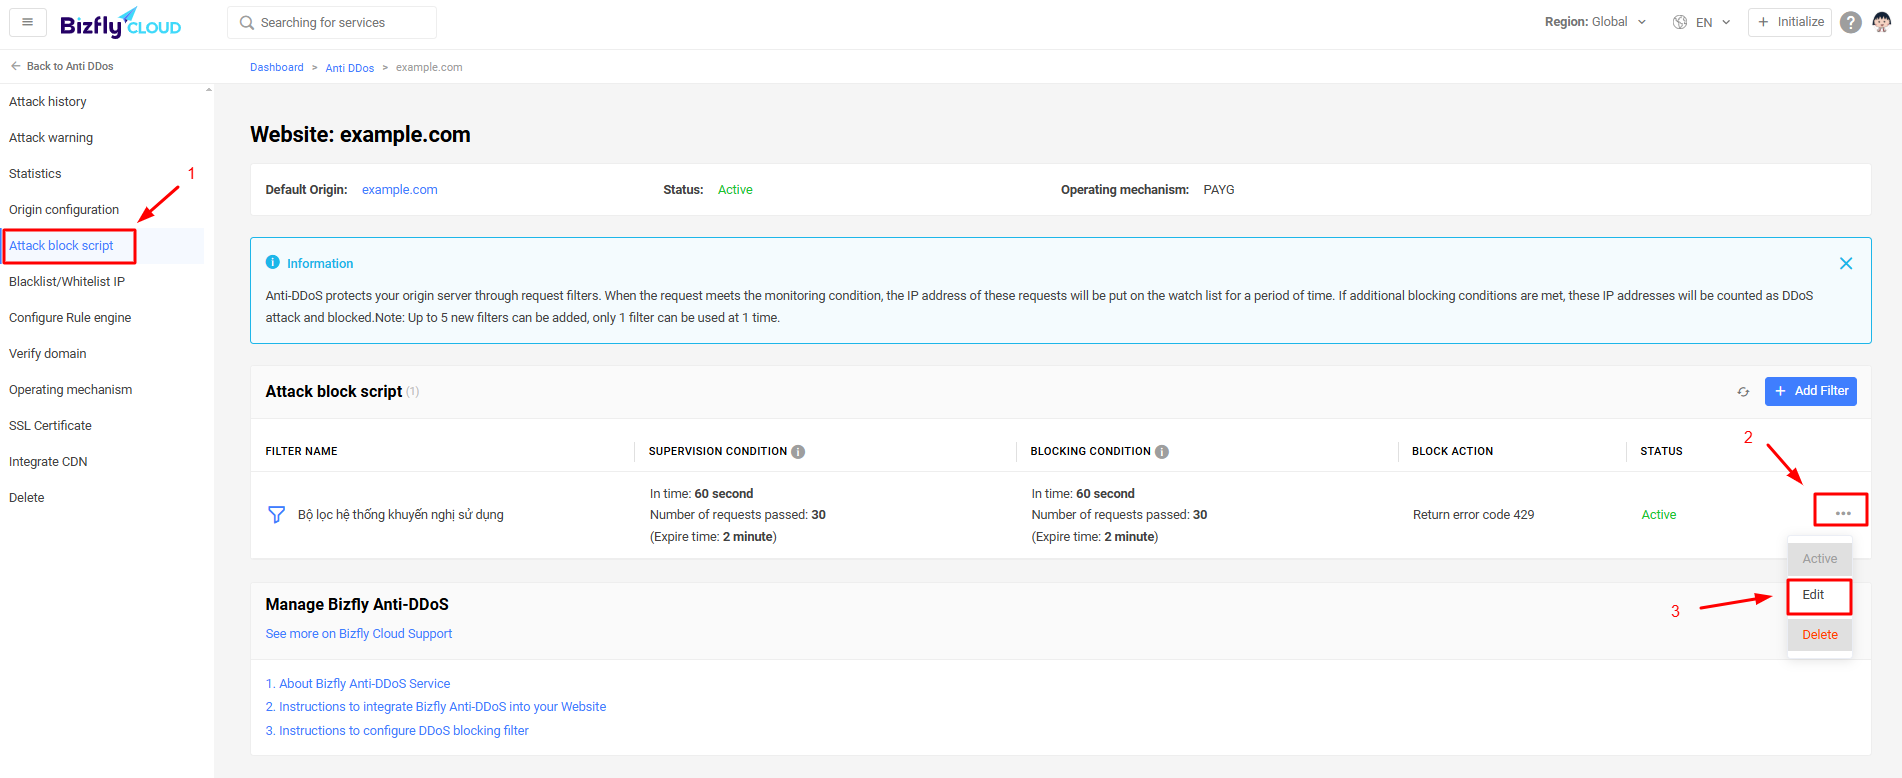Open the three-dot actions menu
Viewport: 1902px width, 778px height.
pyautogui.click(x=1842, y=513)
